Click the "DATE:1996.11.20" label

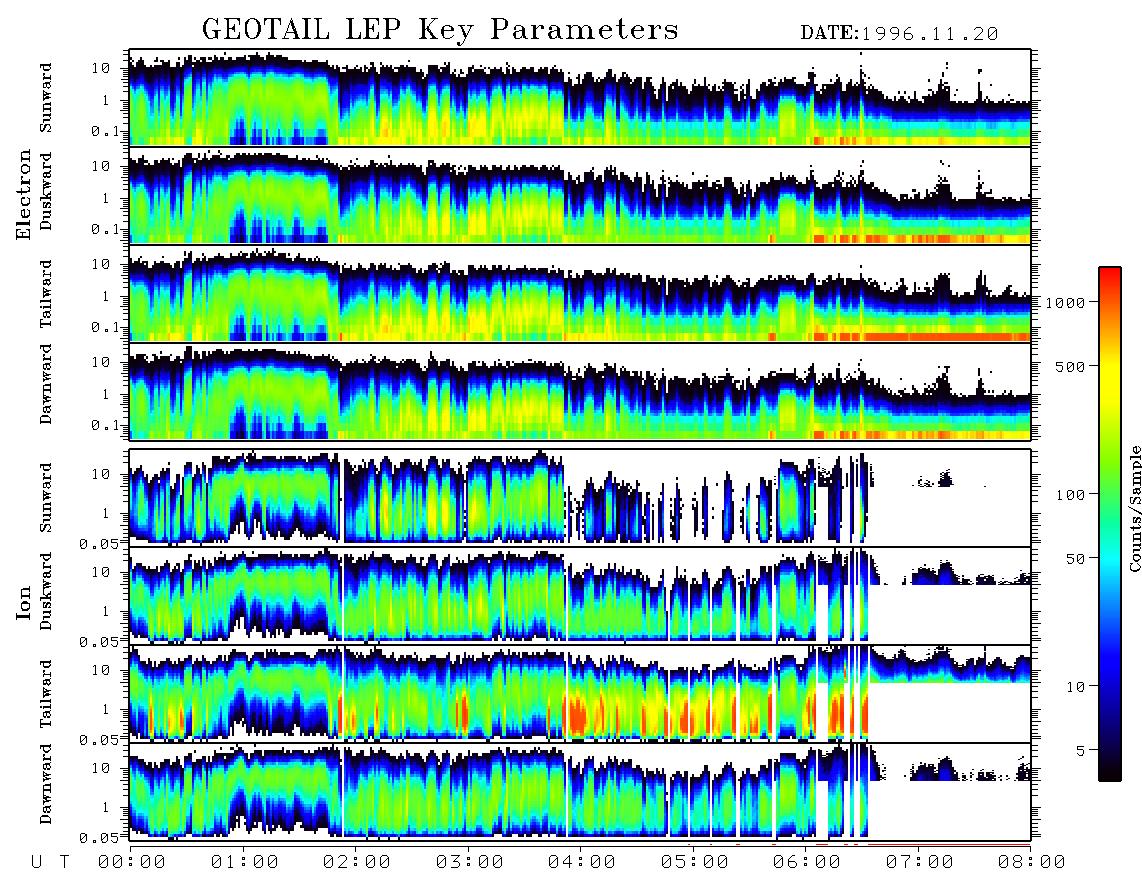(x=899, y=33)
